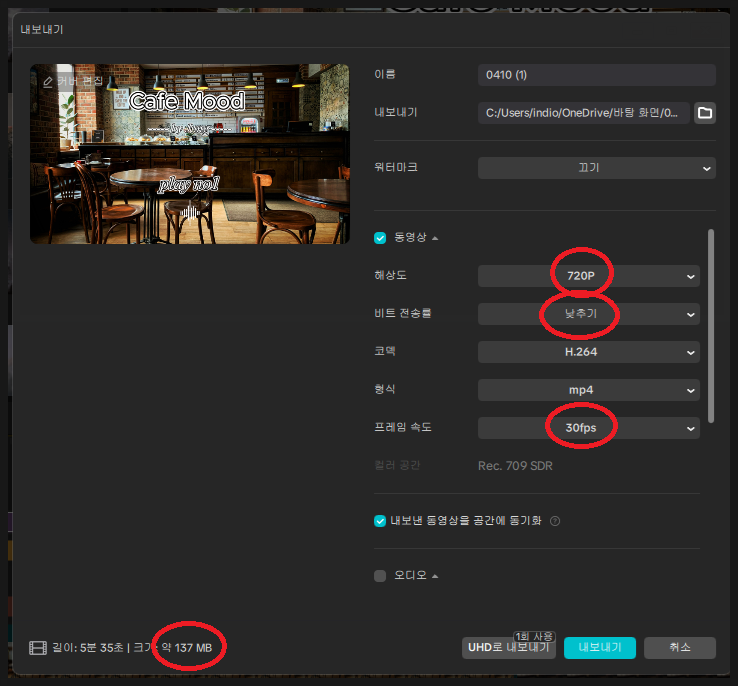
Task: Click the 워터마크 label
Action: (x=396, y=168)
